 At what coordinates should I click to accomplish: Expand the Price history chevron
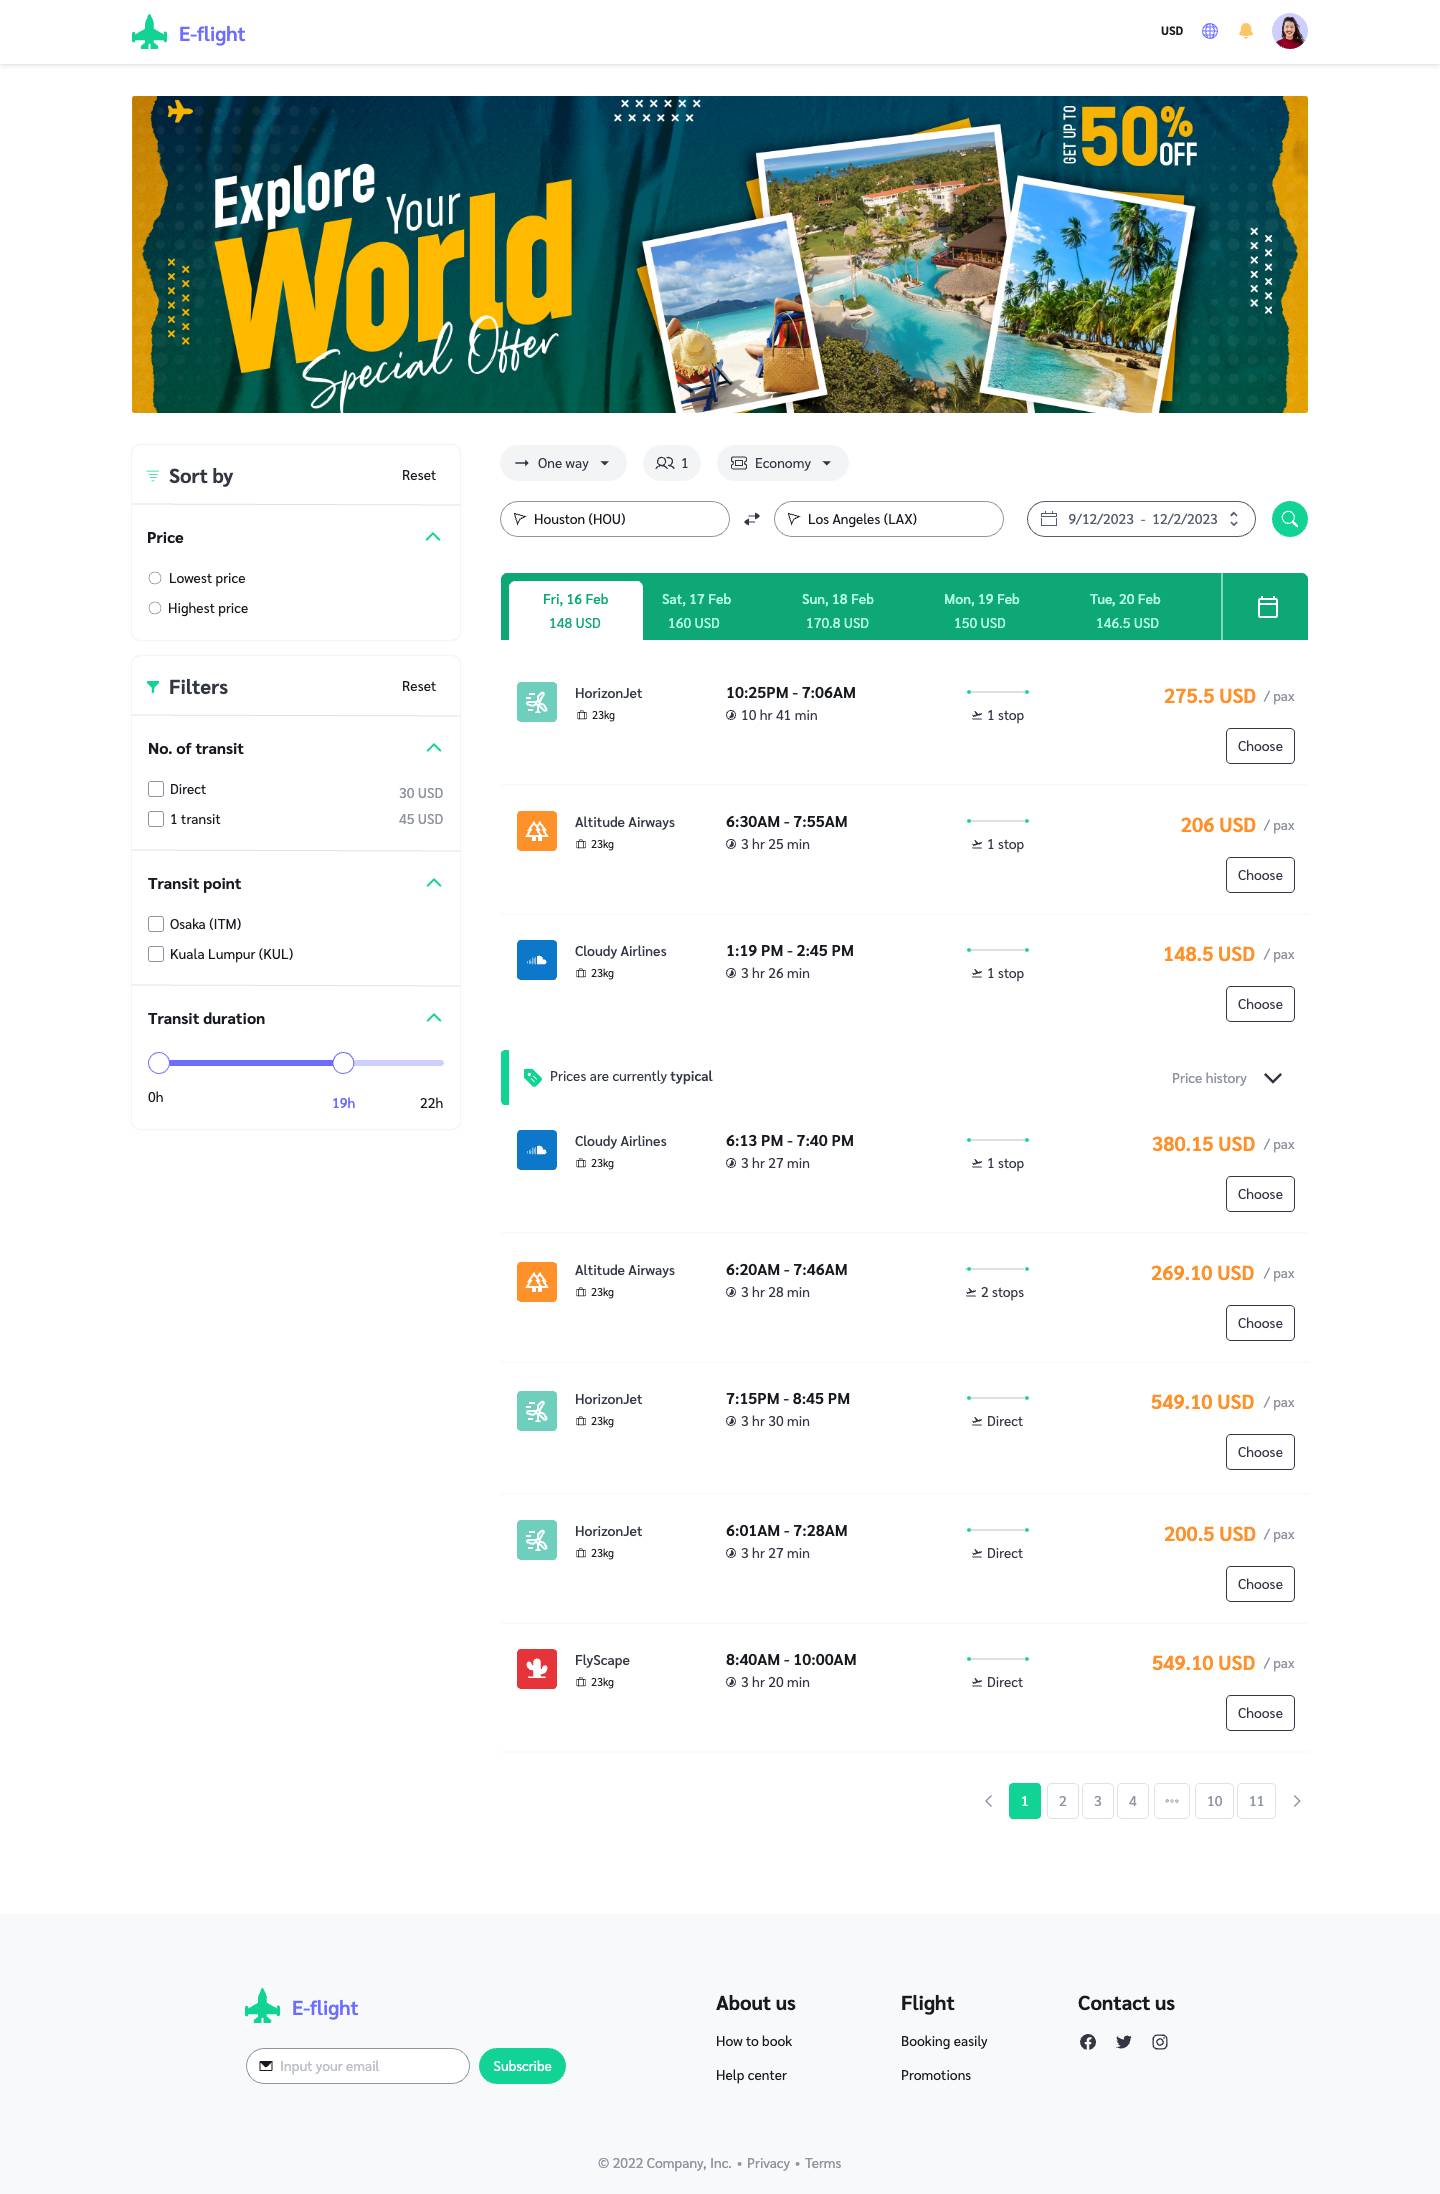coord(1273,1078)
